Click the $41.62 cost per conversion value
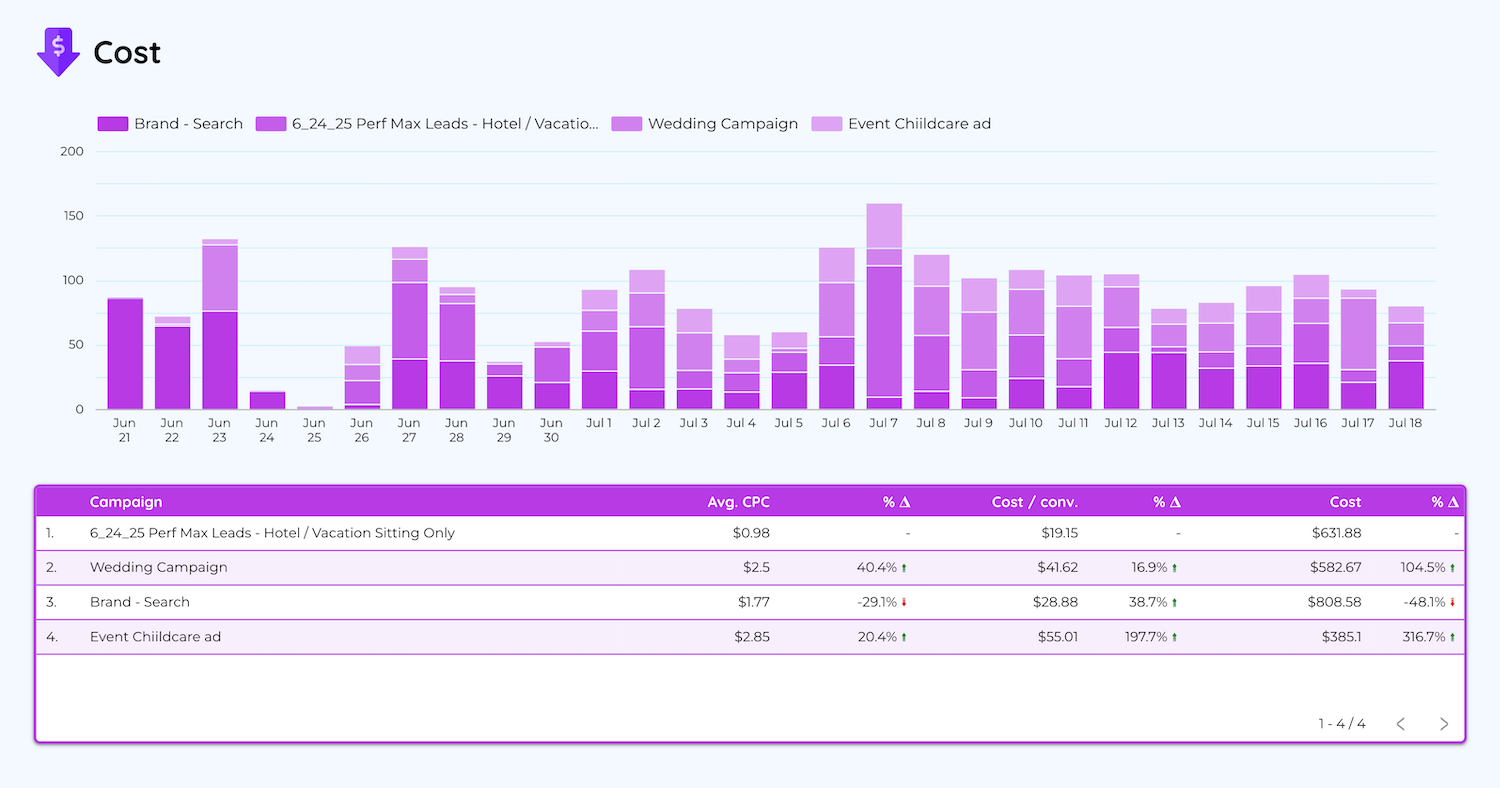Viewport: 1500px width, 788px height. click(x=1056, y=567)
